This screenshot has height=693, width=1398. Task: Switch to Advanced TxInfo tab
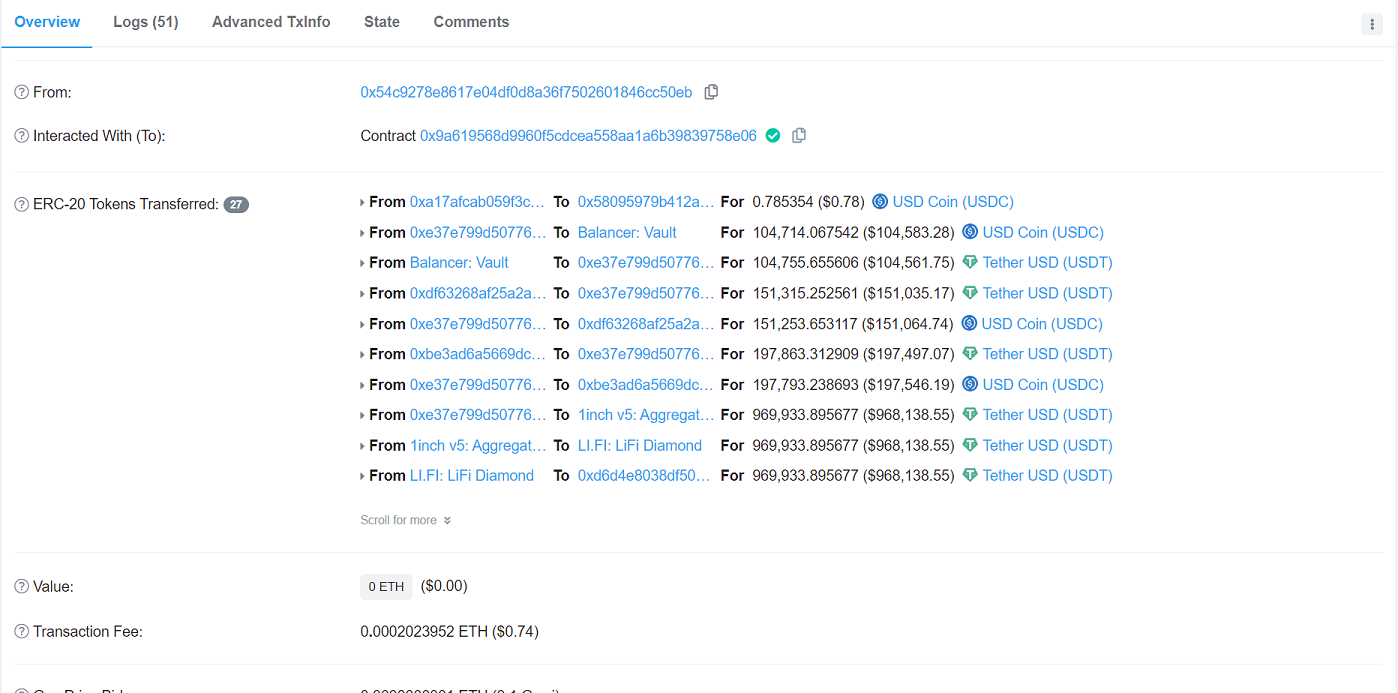tap(271, 22)
